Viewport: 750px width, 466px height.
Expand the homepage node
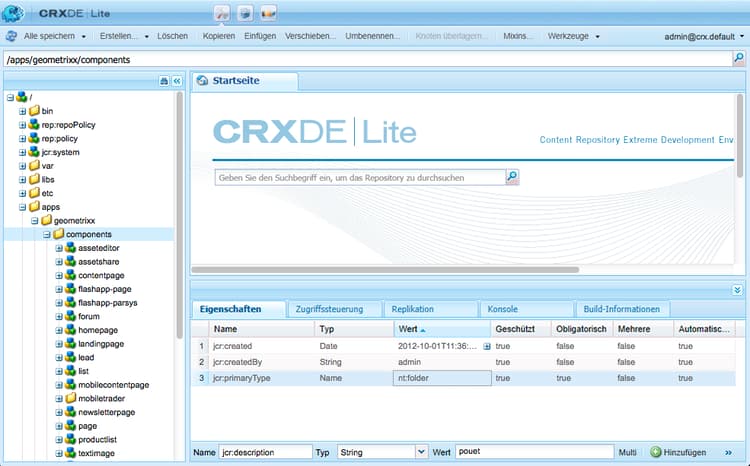59,330
